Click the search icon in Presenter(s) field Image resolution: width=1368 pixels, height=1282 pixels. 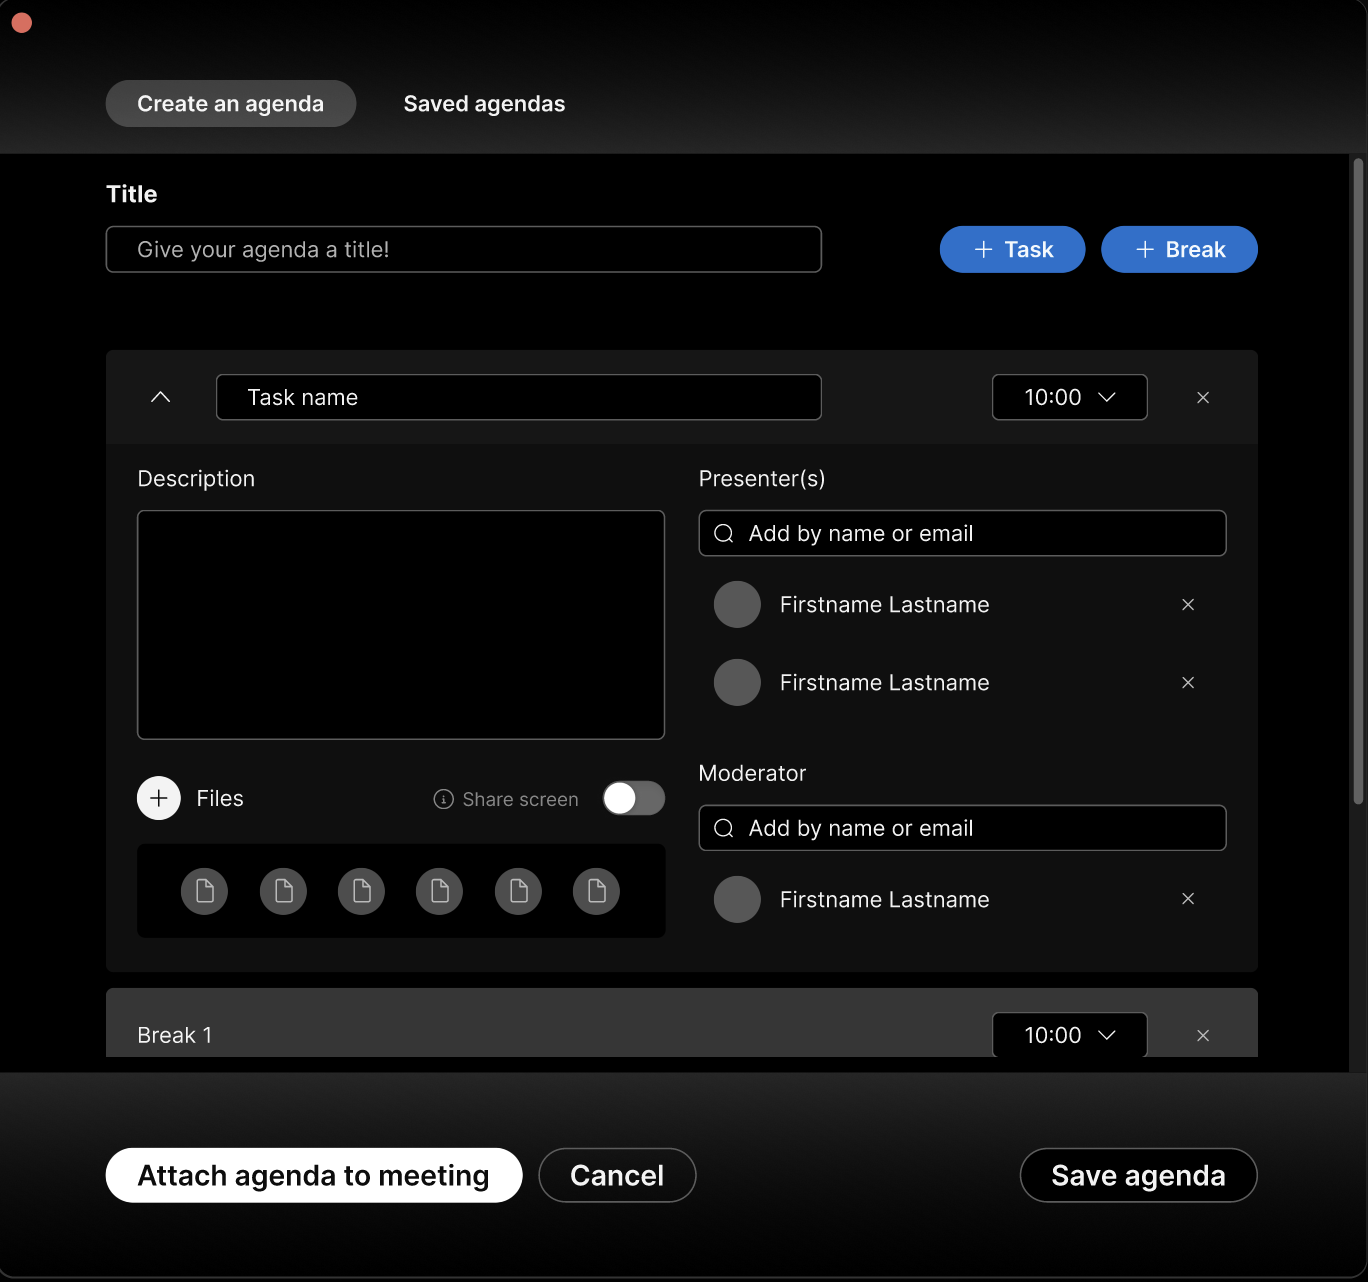click(x=723, y=533)
